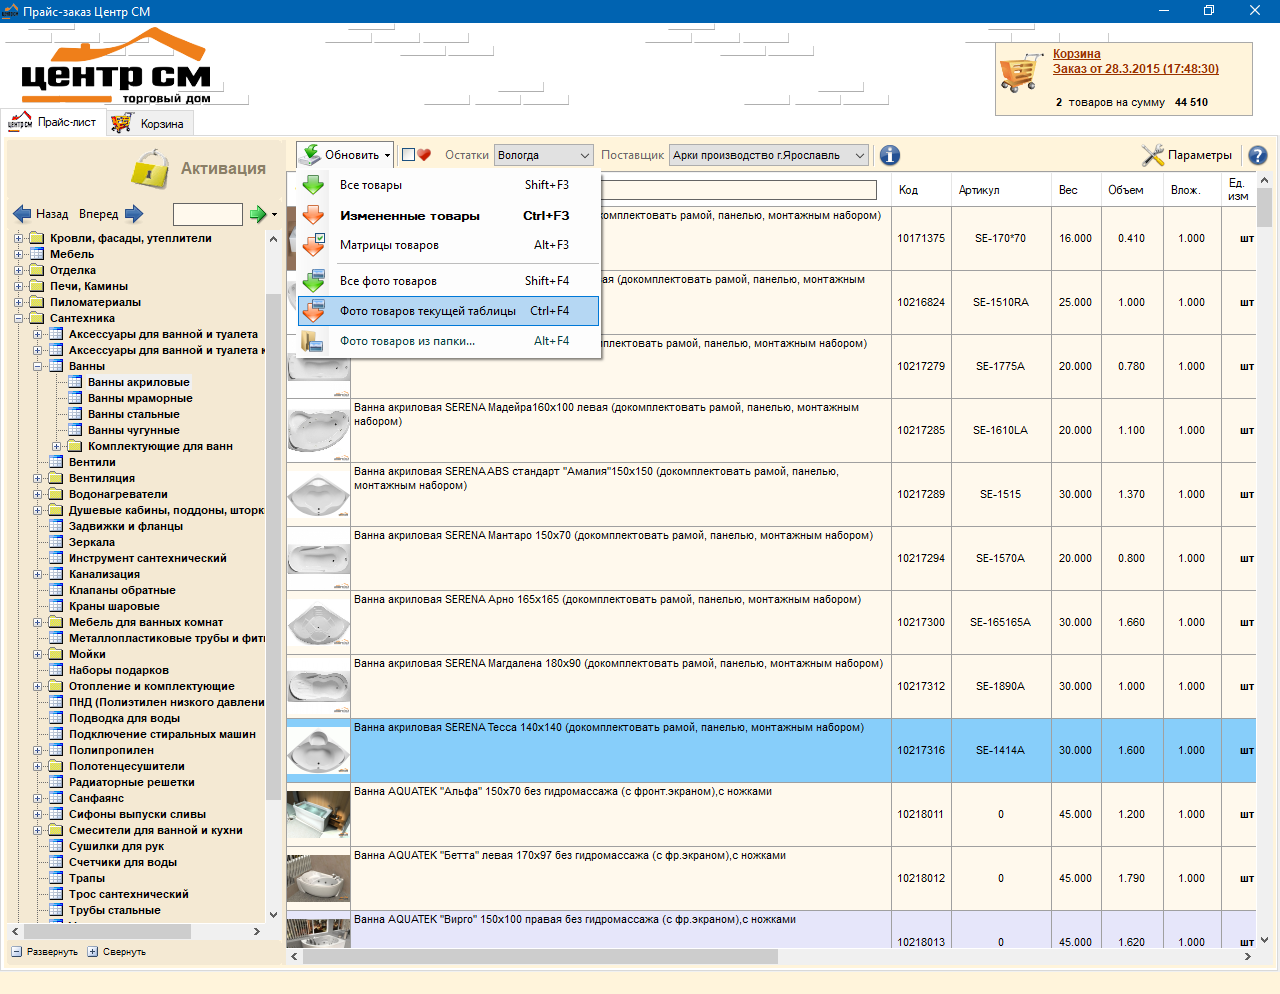This screenshot has height=994, width=1280.
Task: Open the Поставщик supplier dropdown
Action: (769, 155)
